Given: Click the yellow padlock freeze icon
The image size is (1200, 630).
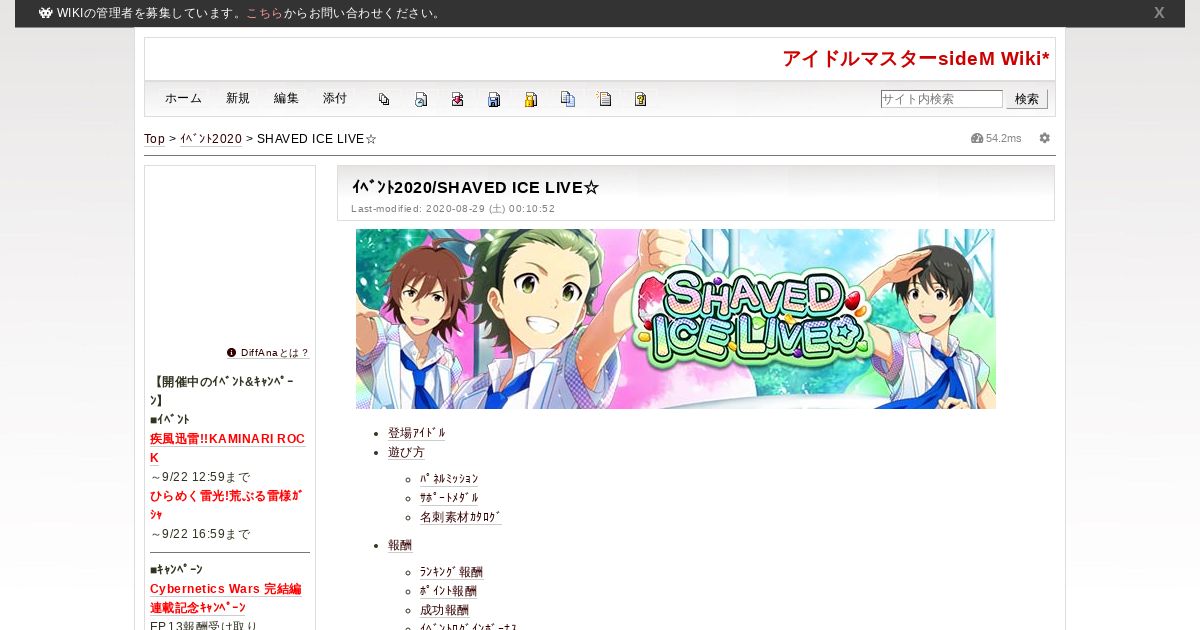Looking at the screenshot, I should (531, 99).
